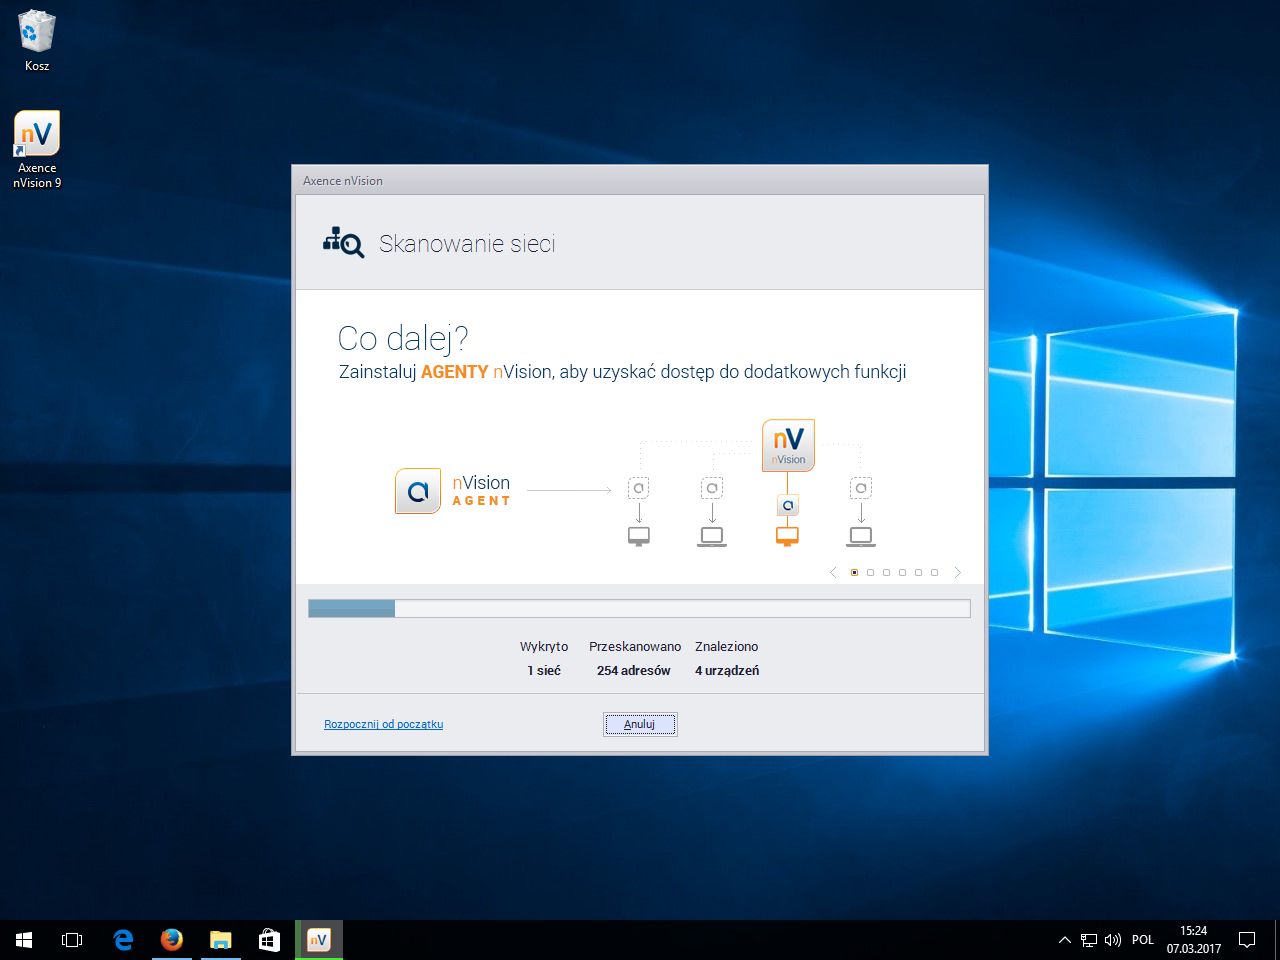Select the fifth slide indicator dot
Image resolution: width=1280 pixels, height=960 pixels.
click(918, 573)
